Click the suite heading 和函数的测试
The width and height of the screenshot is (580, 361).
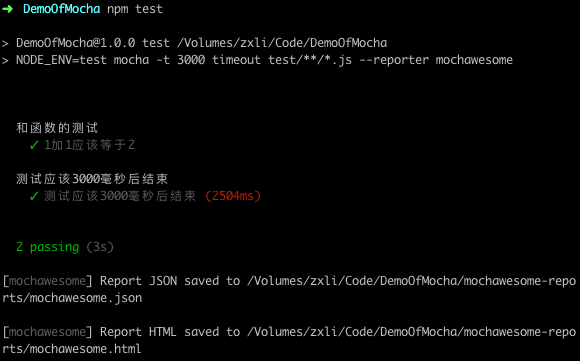[x=57, y=128]
